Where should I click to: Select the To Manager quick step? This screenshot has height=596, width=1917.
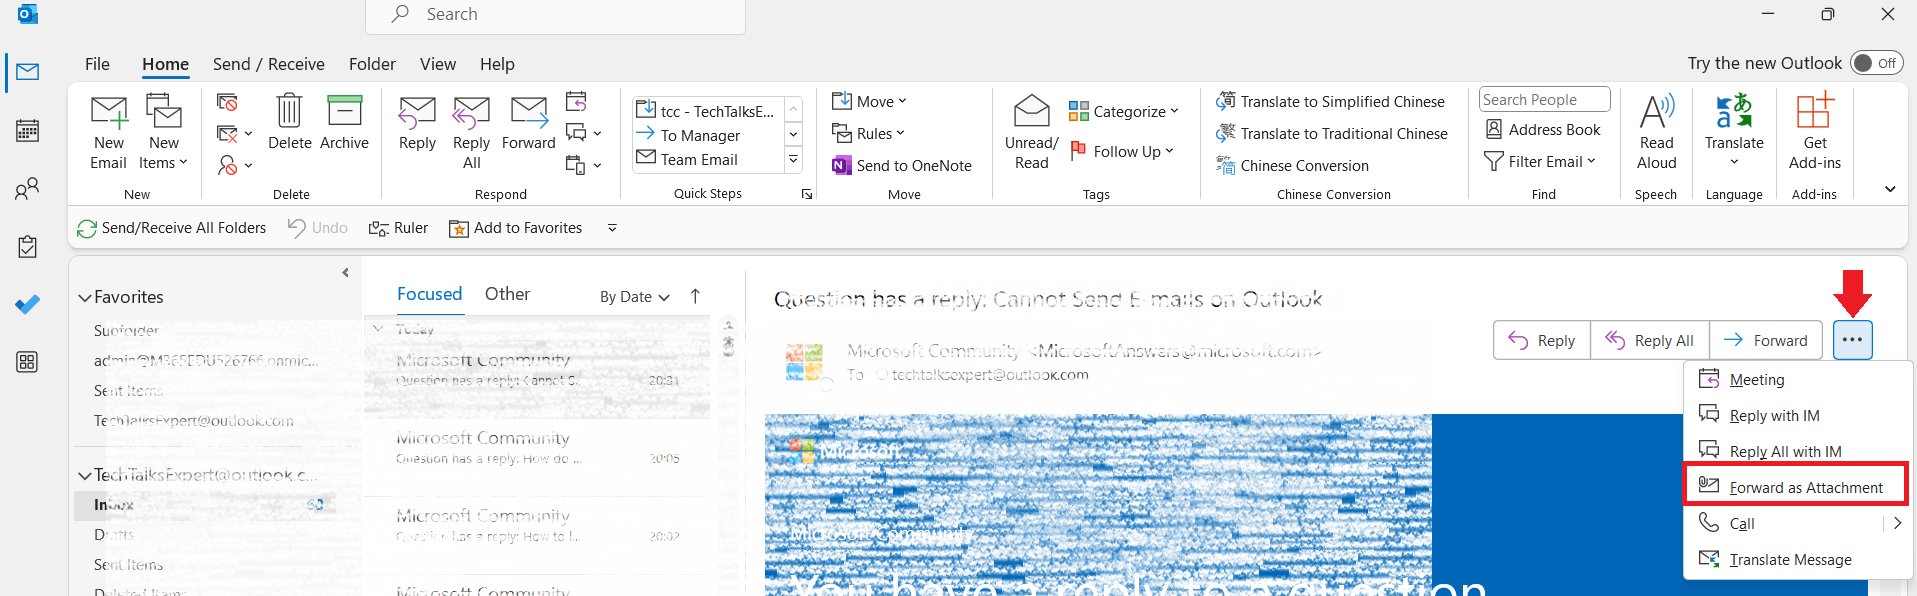click(x=709, y=135)
